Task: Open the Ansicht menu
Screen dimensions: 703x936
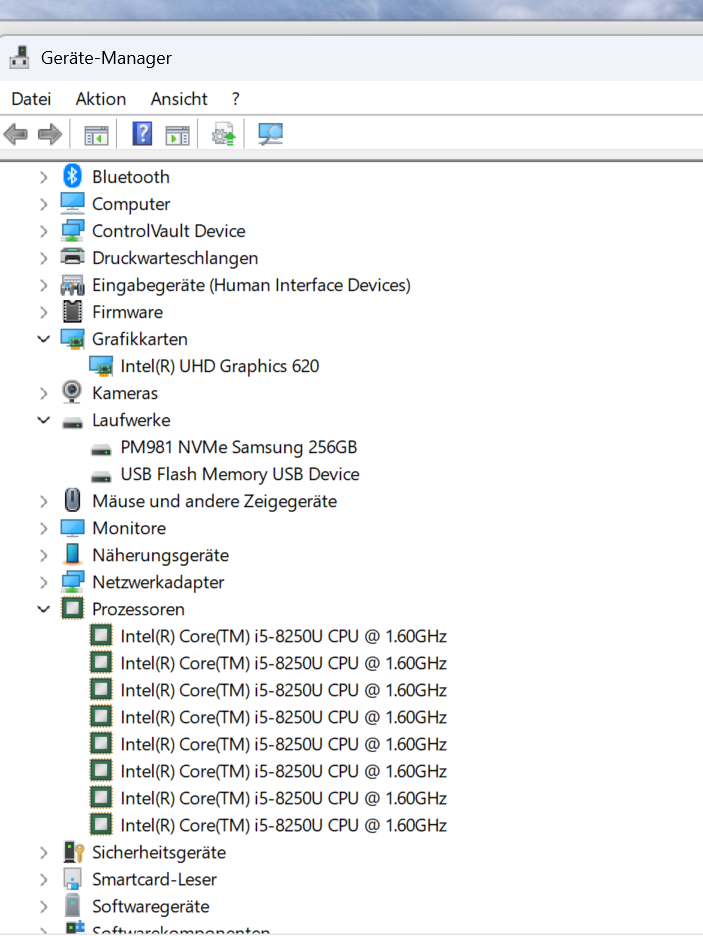Action: [x=179, y=98]
